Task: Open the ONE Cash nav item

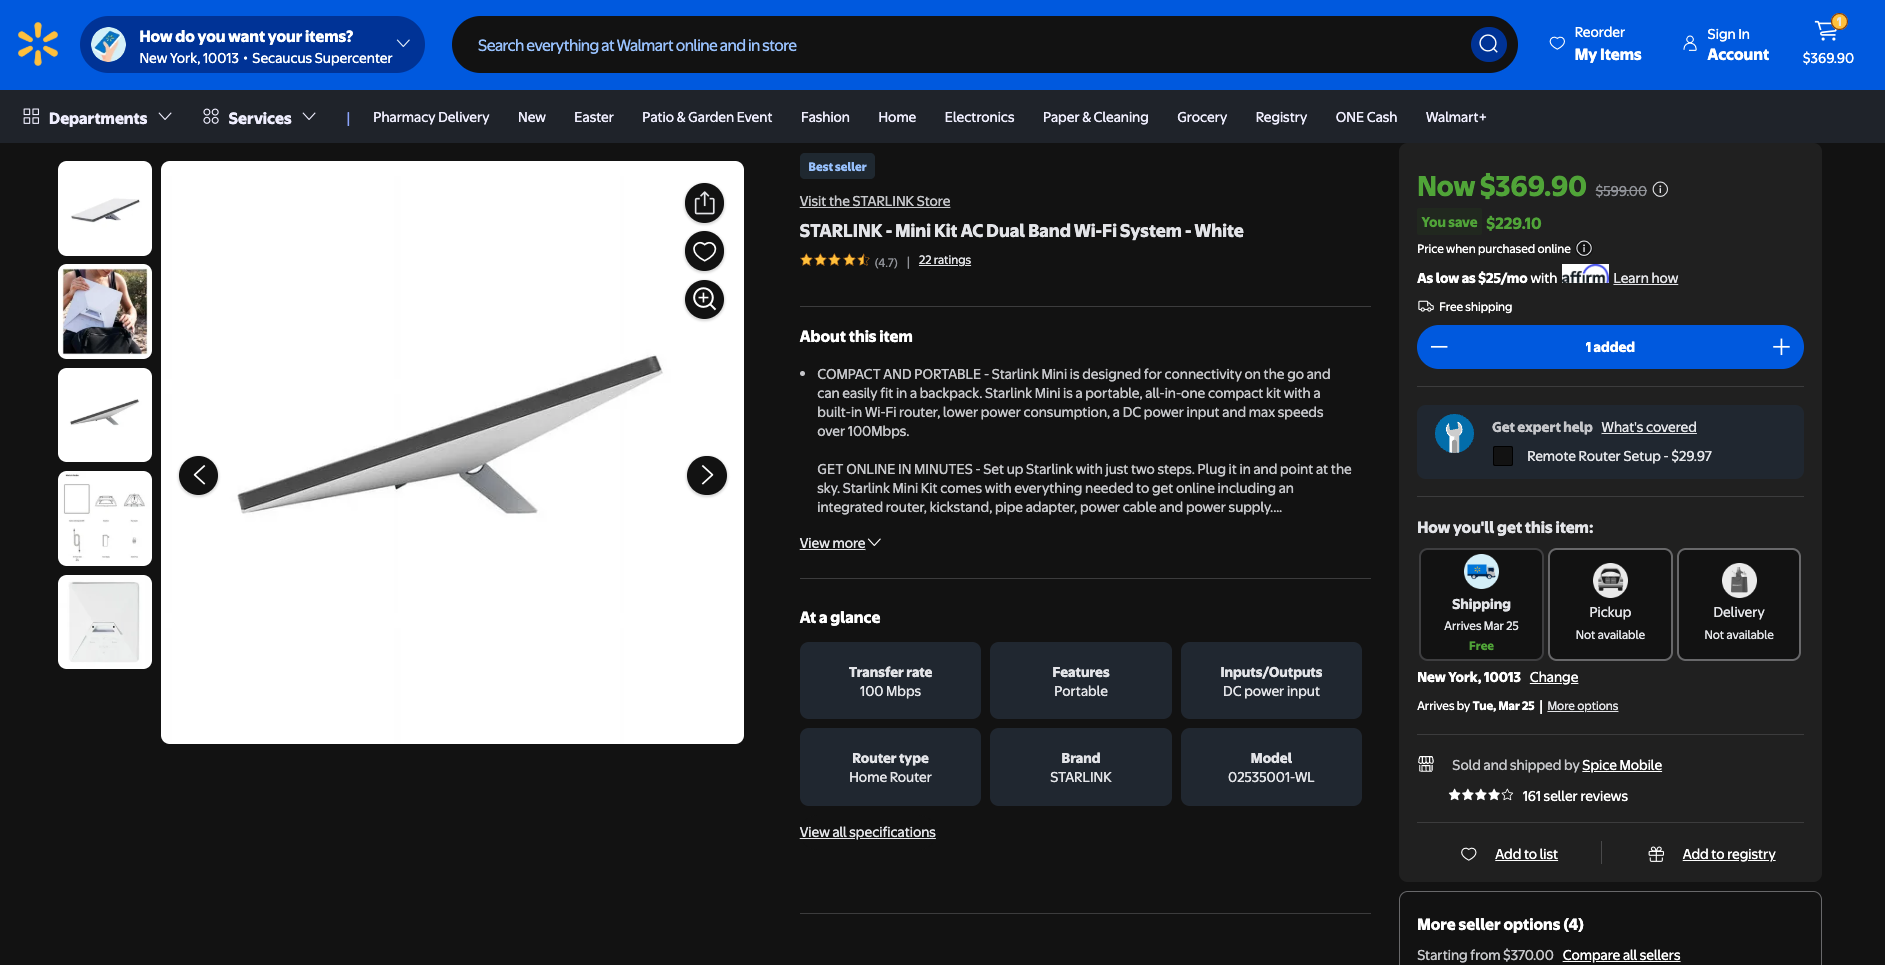Action: click(1365, 117)
